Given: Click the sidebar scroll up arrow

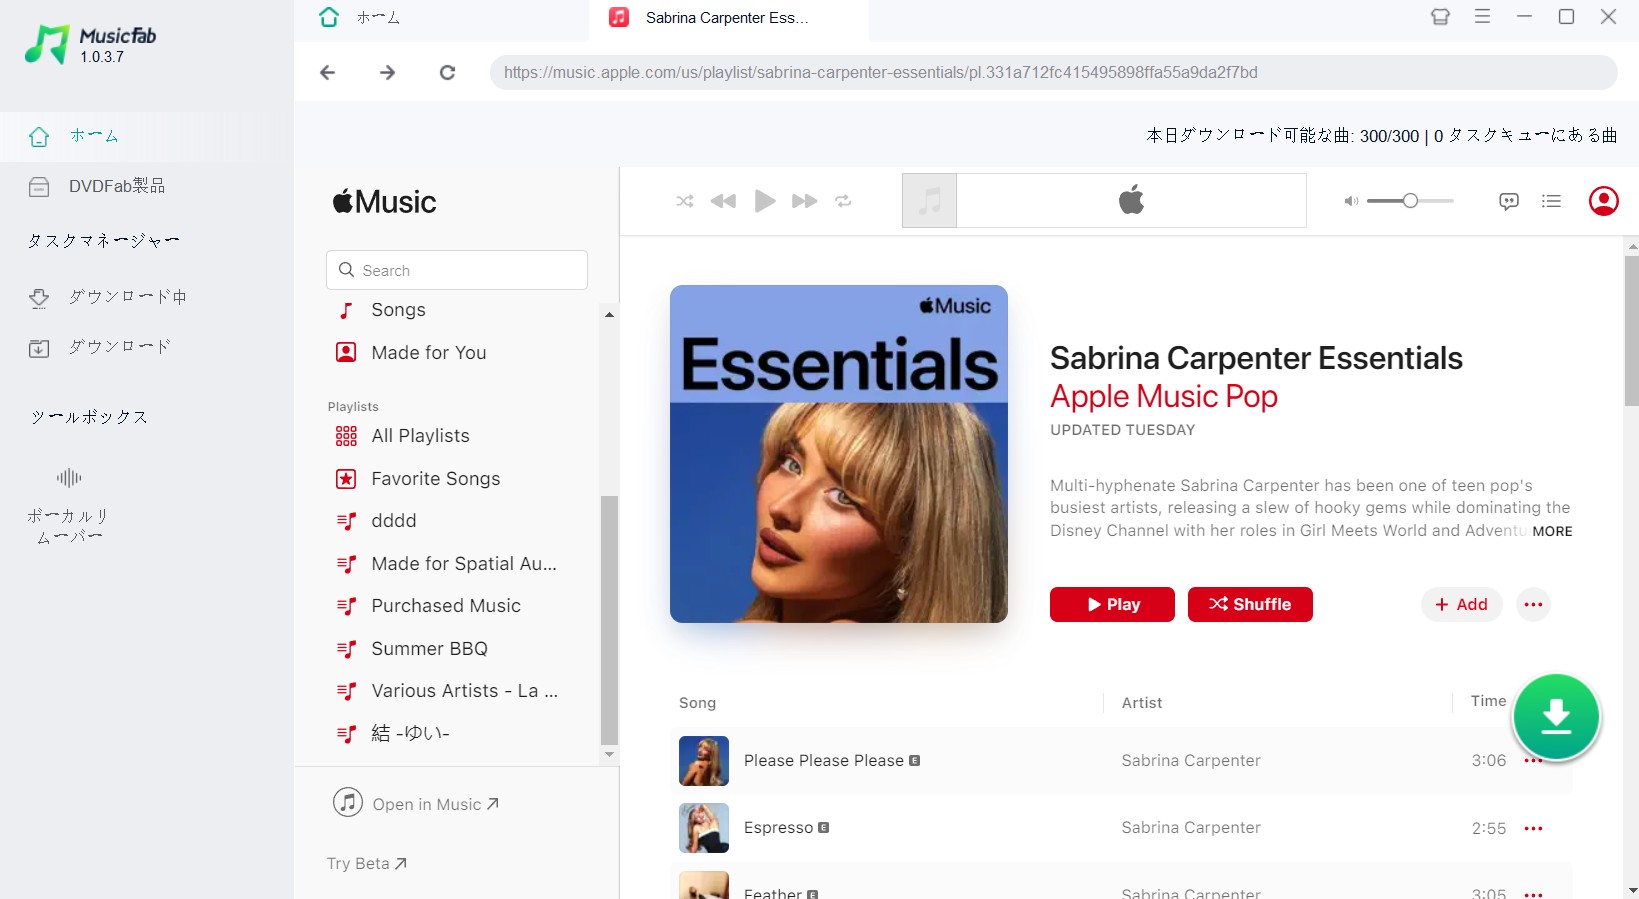Looking at the screenshot, I should [x=609, y=314].
